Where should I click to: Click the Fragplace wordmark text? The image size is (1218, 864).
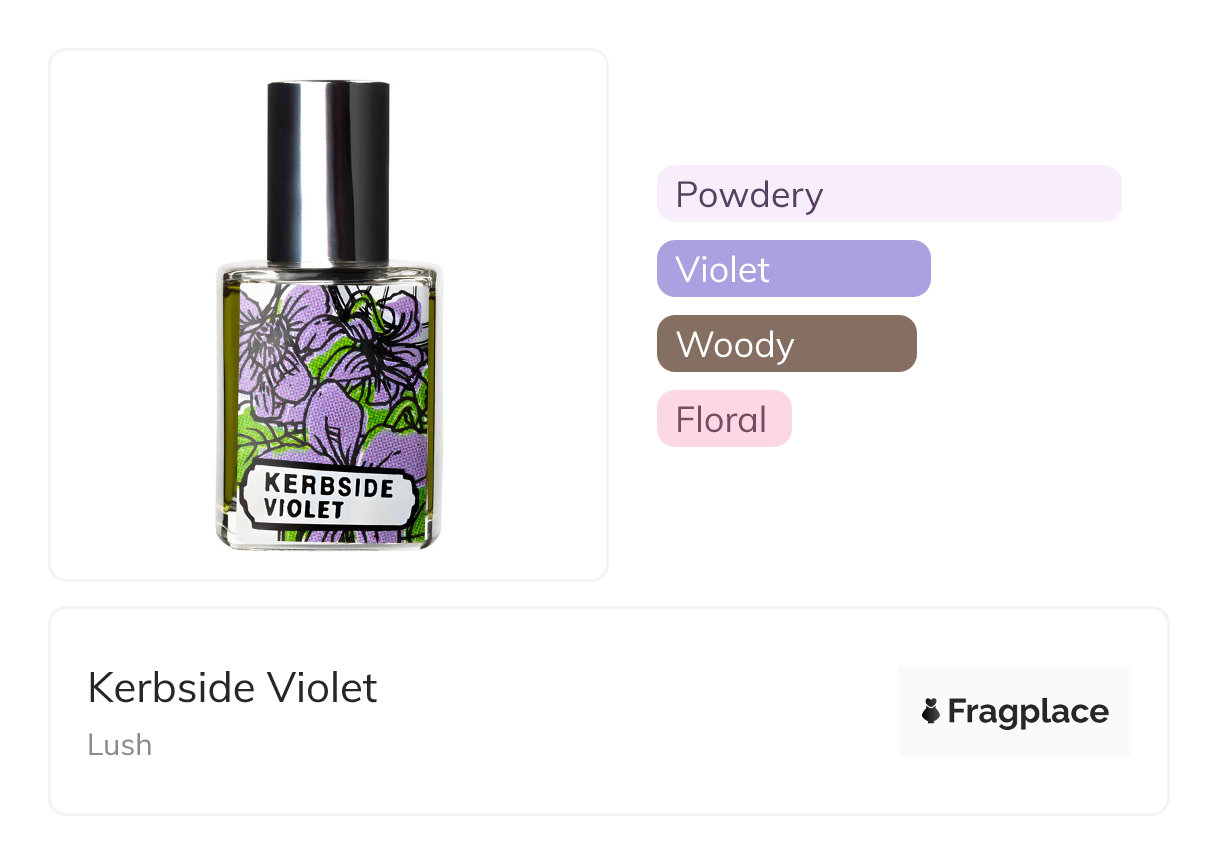[x=1028, y=711]
